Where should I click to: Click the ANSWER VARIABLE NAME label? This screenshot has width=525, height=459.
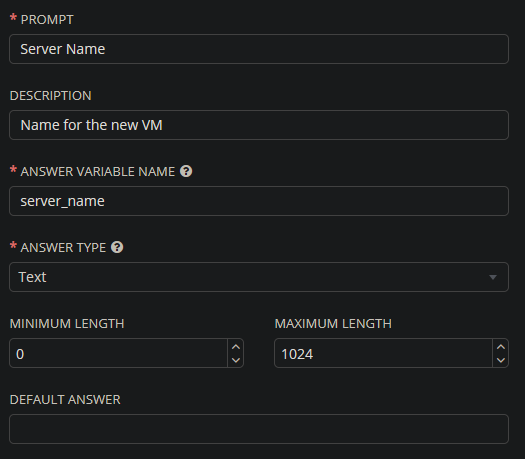coord(97,171)
